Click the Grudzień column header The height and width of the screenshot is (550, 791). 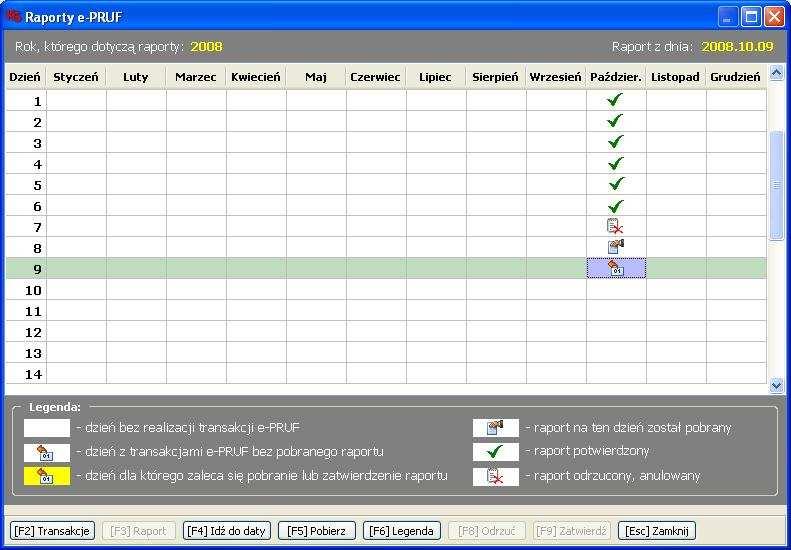[x=736, y=77]
